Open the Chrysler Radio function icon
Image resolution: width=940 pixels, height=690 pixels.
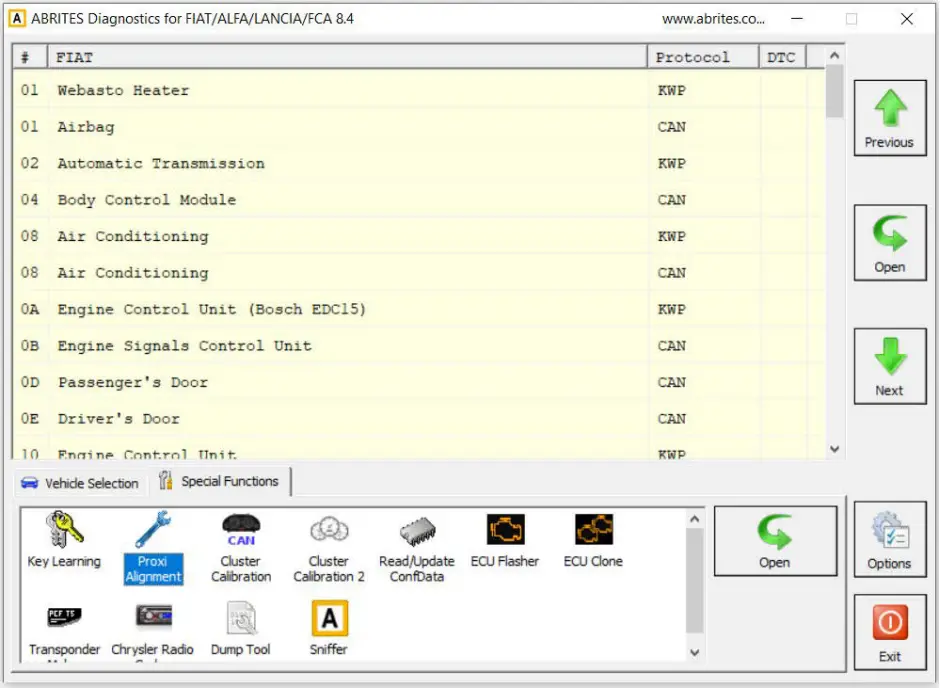coord(153,616)
